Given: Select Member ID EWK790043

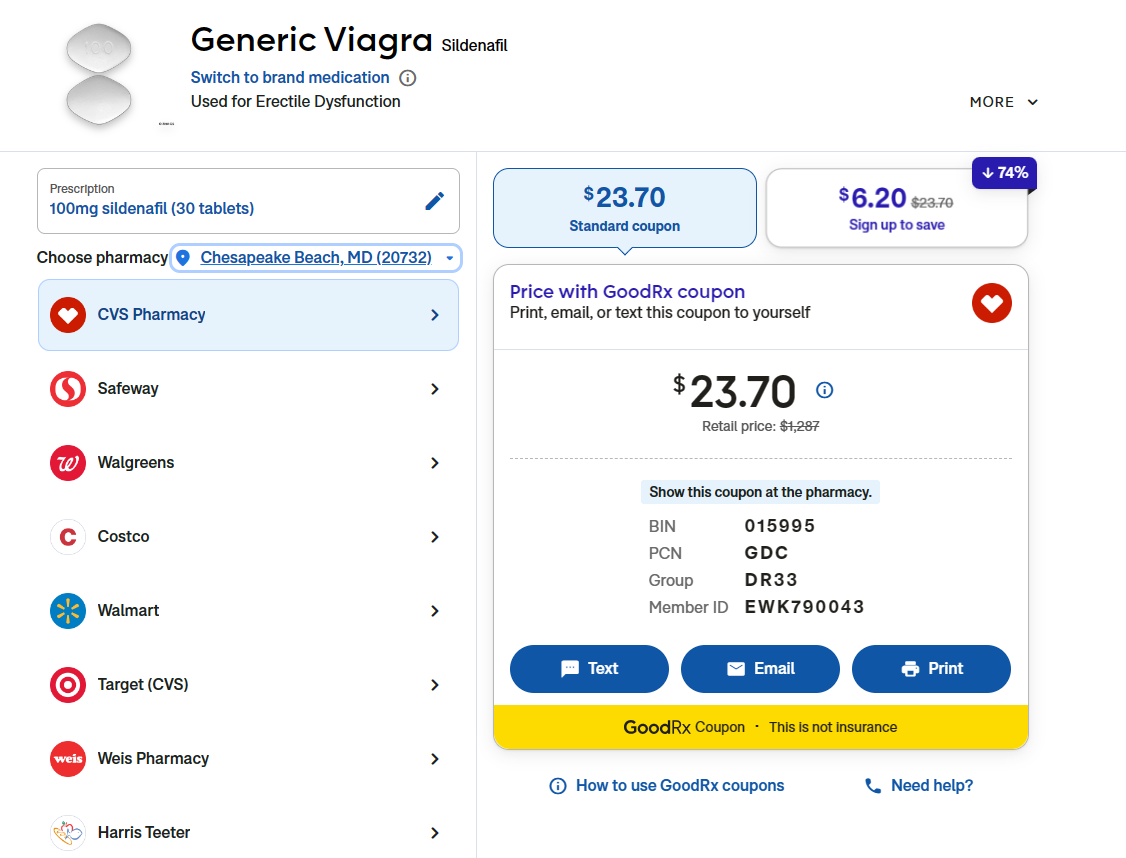Looking at the screenshot, I should pos(804,607).
